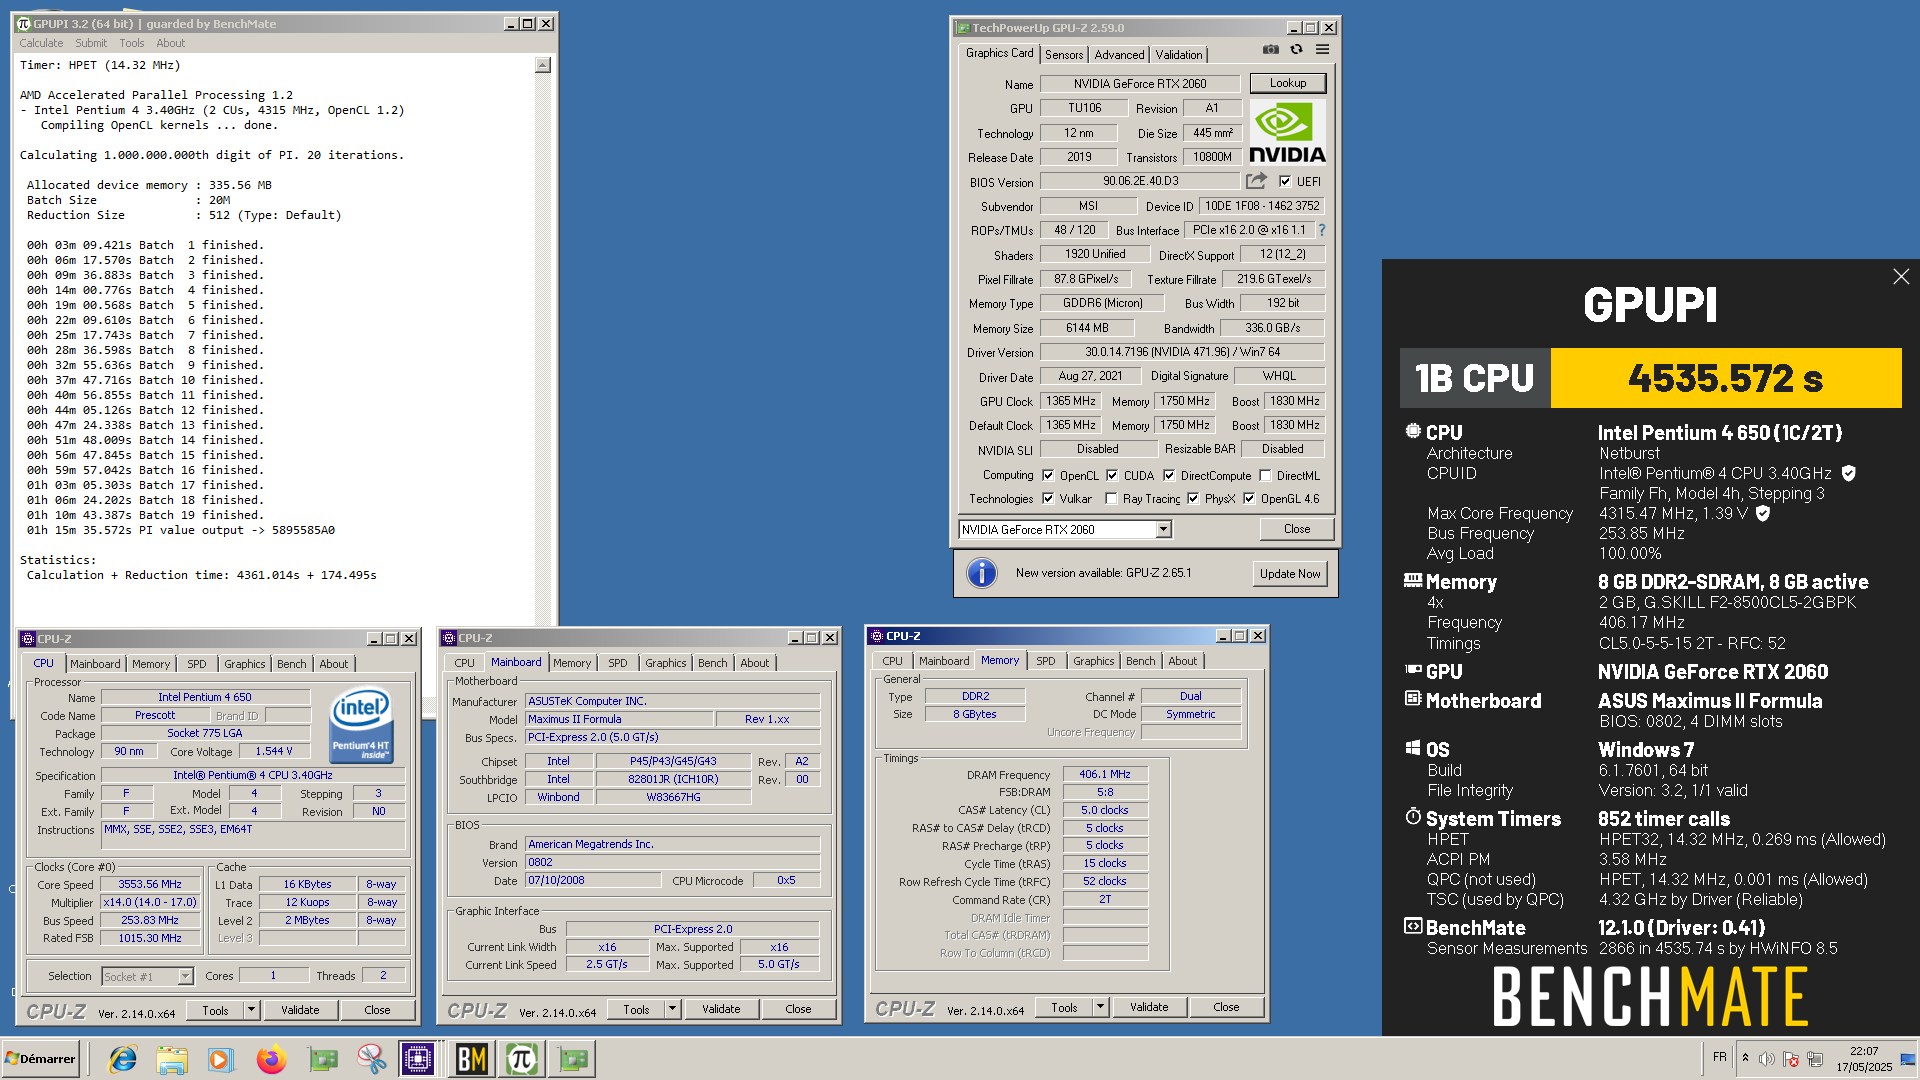Close the BenchMate result panel with X
The height and width of the screenshot is (1080, 1920).
1901,277
